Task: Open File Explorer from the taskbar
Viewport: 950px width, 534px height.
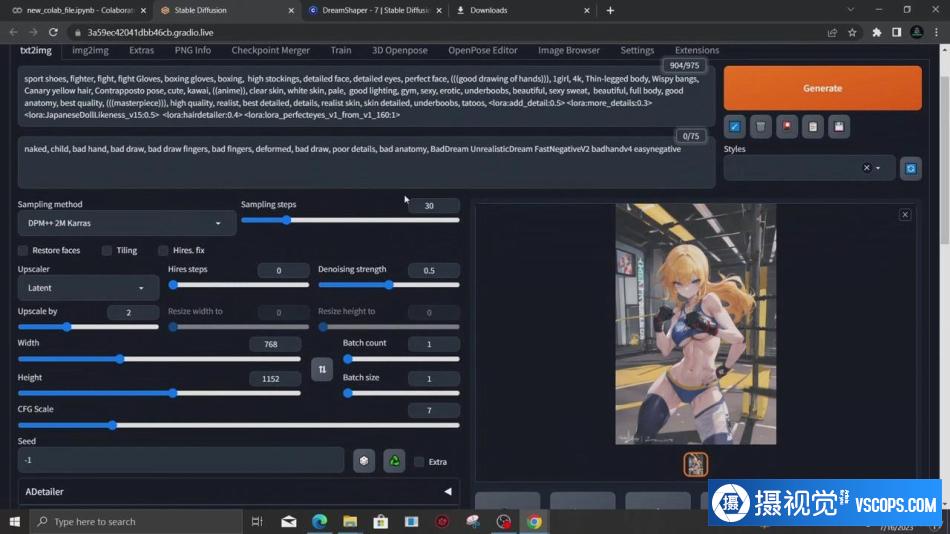Action: pos(350,521)
